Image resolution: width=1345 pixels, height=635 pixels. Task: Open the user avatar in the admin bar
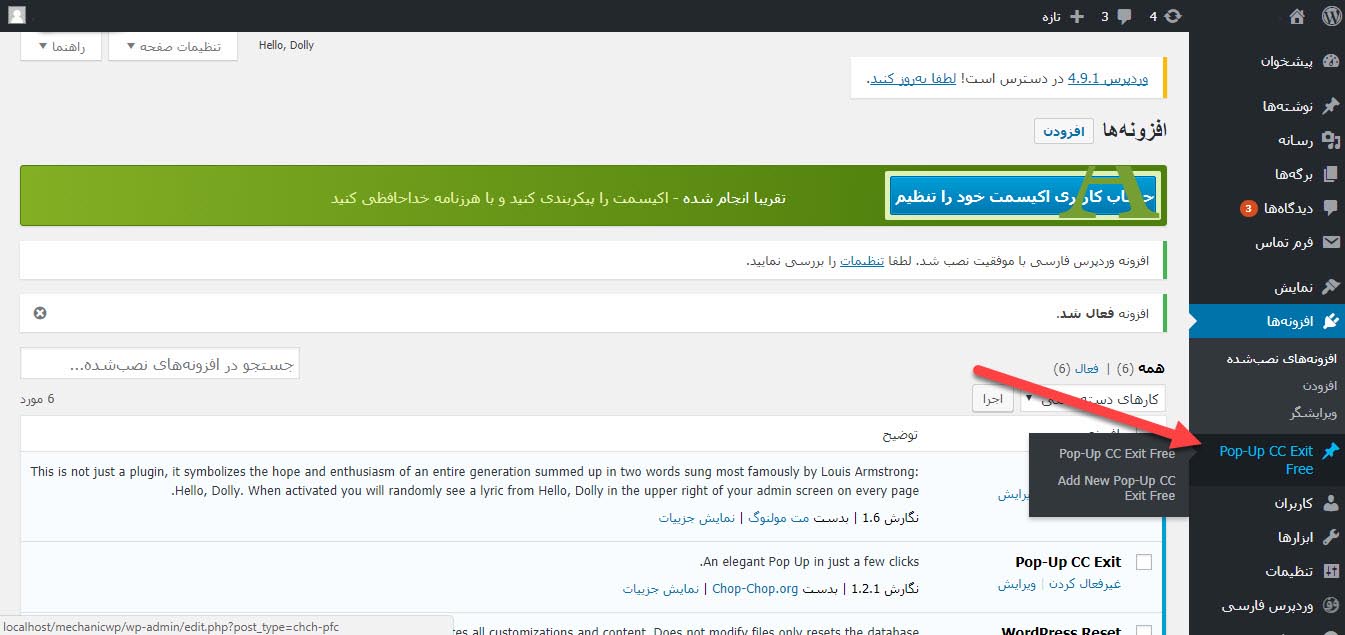click(x=16, y=16)
